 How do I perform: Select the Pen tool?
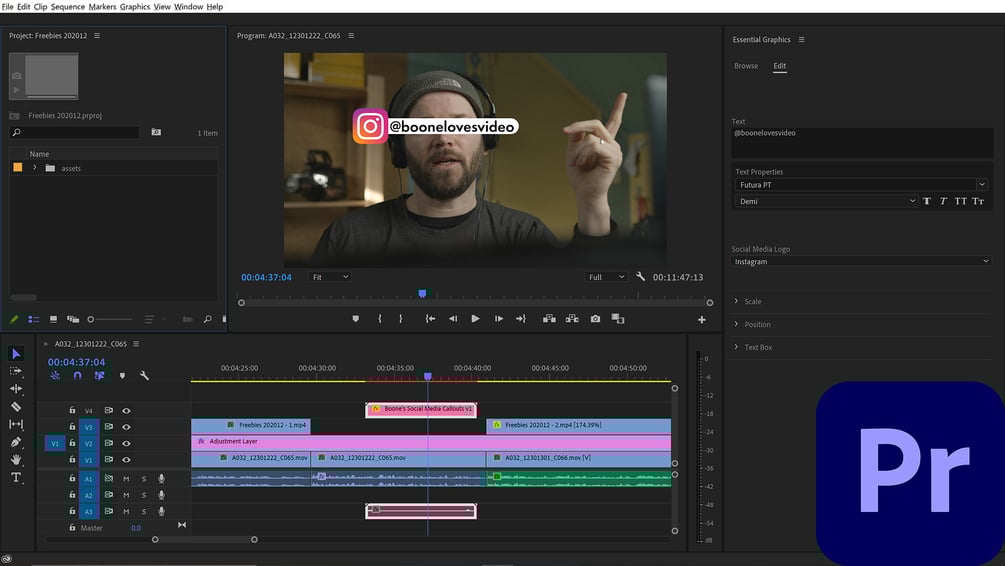coord(16,442)
